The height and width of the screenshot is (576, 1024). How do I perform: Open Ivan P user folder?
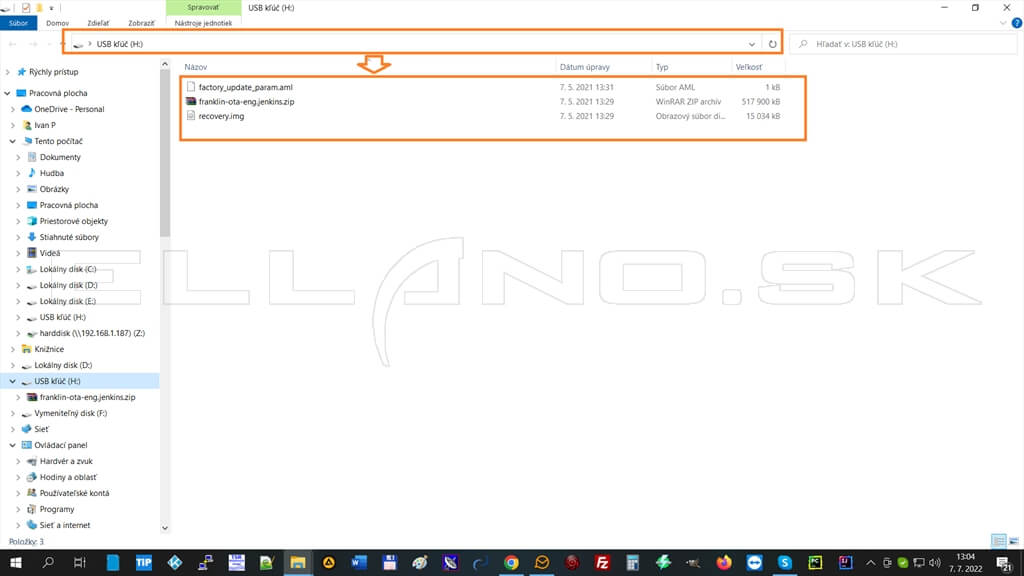coord(44,125)
